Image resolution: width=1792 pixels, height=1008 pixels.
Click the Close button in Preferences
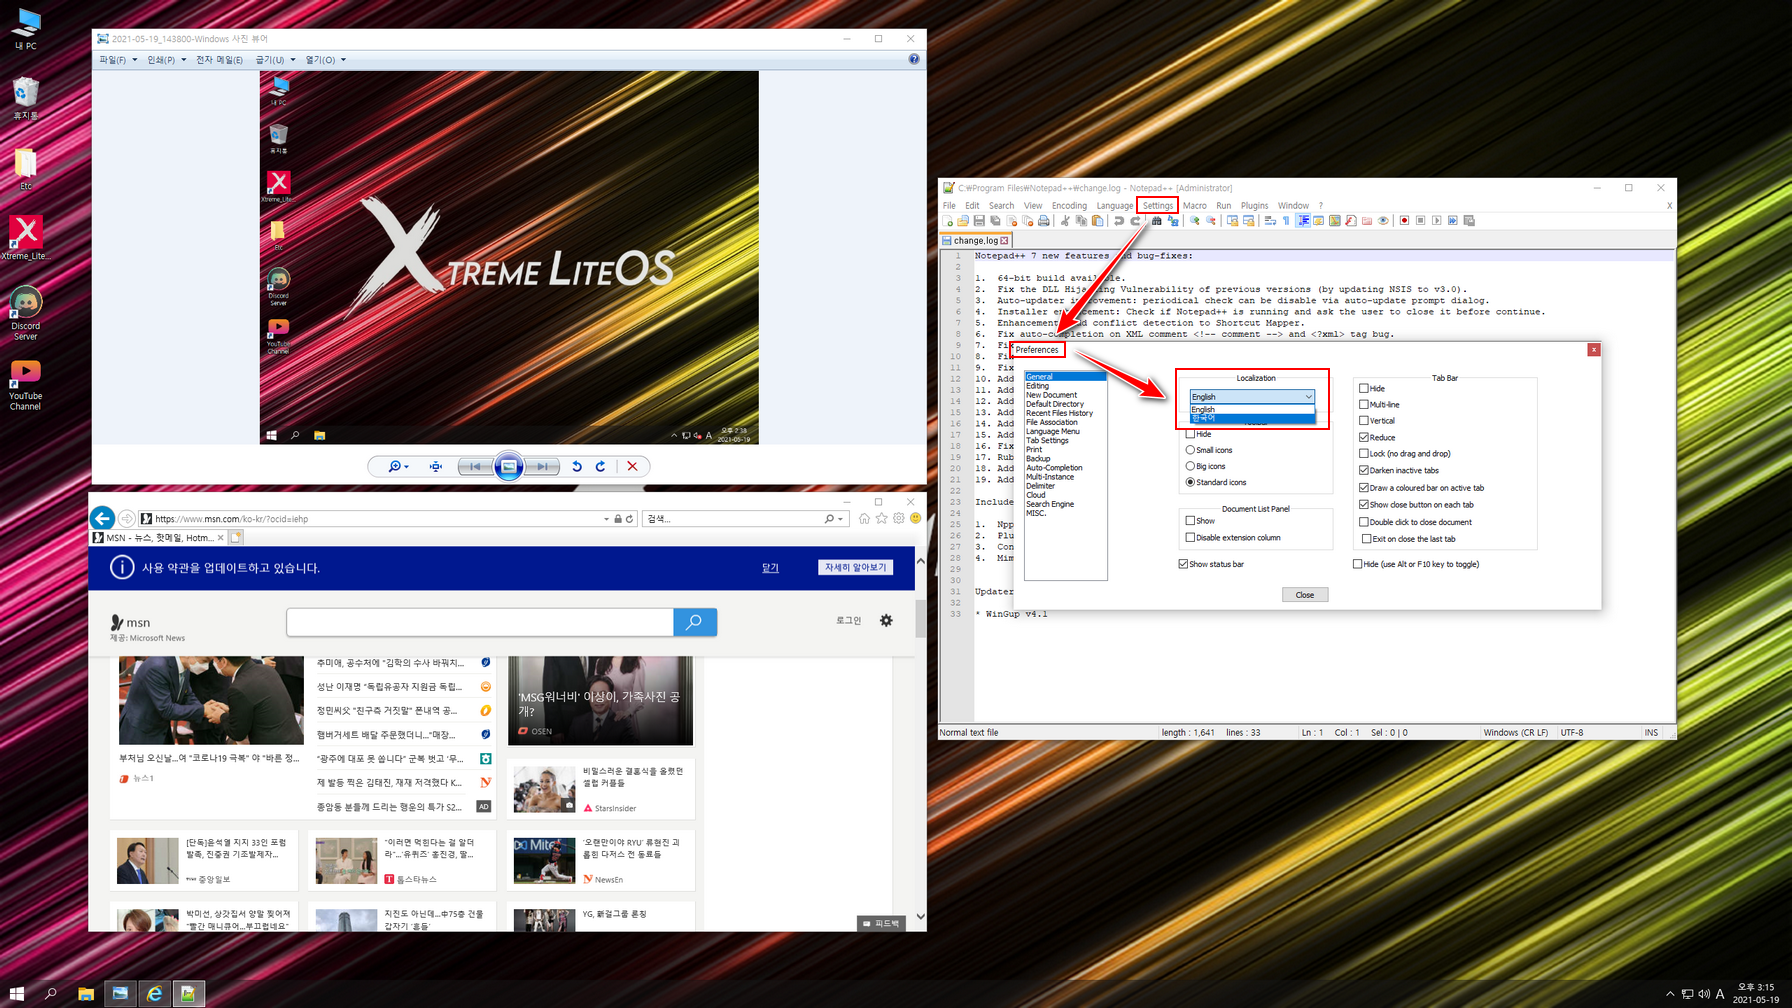1304,594
